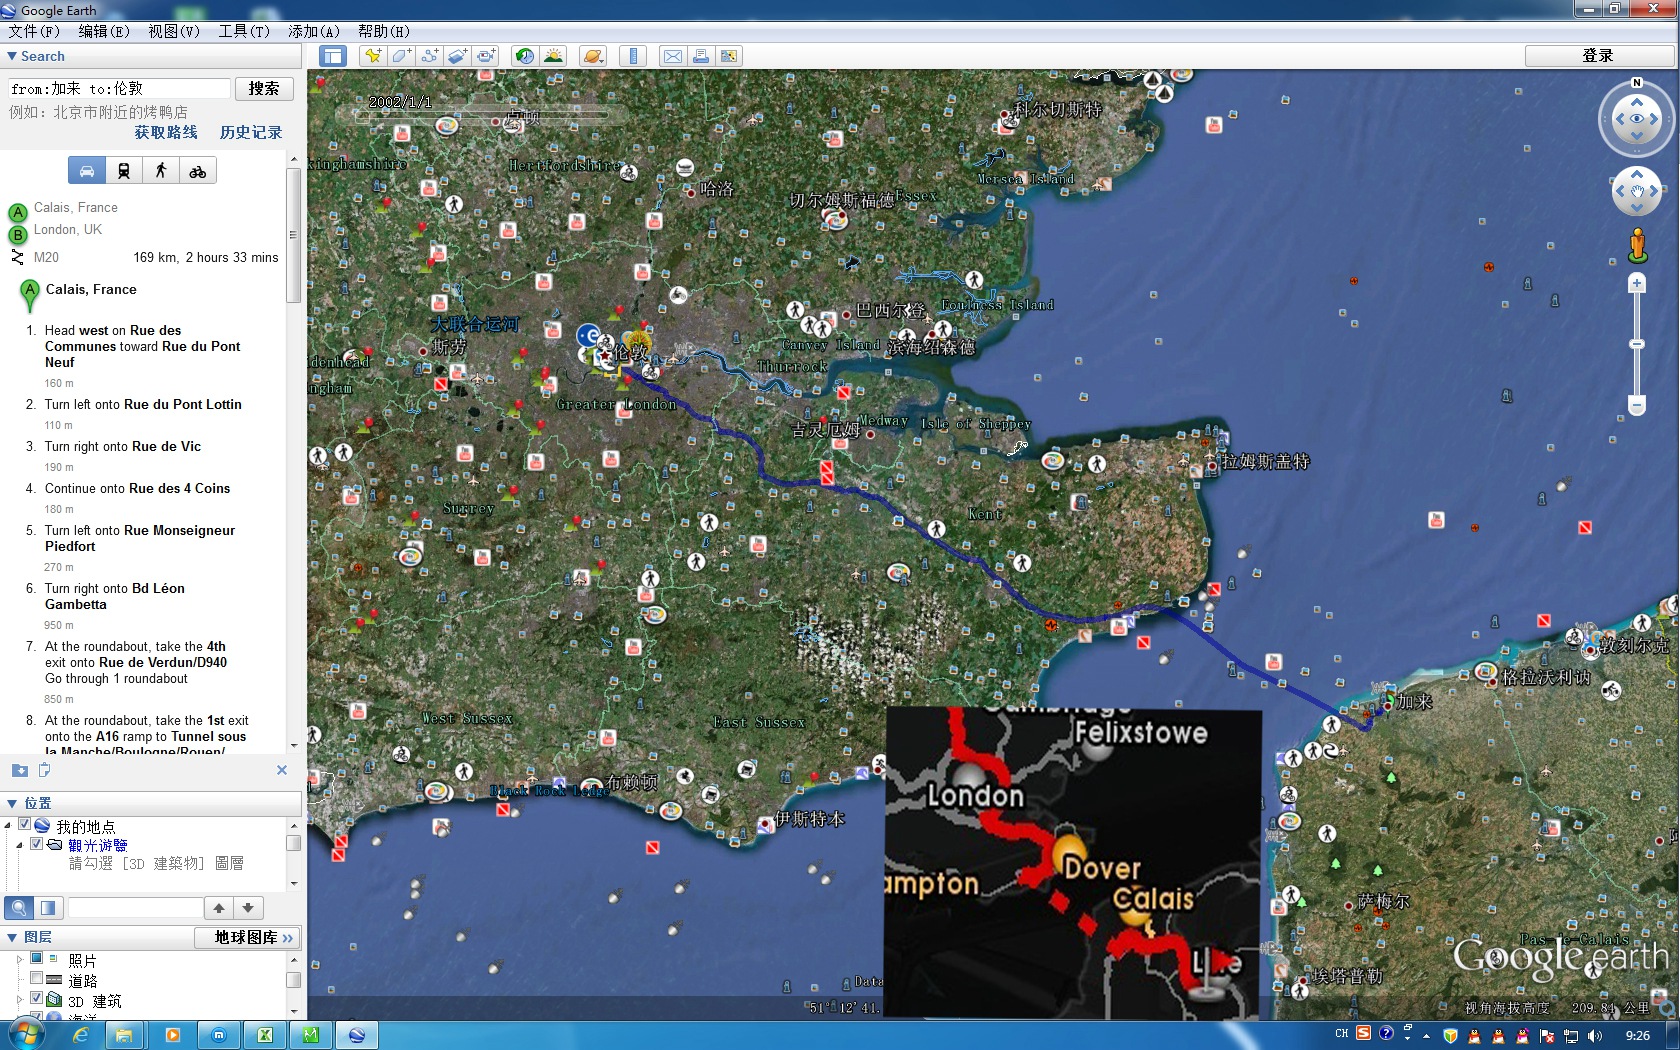Add a path using the toolbar

pyautogui.click(x=430, y=56)
